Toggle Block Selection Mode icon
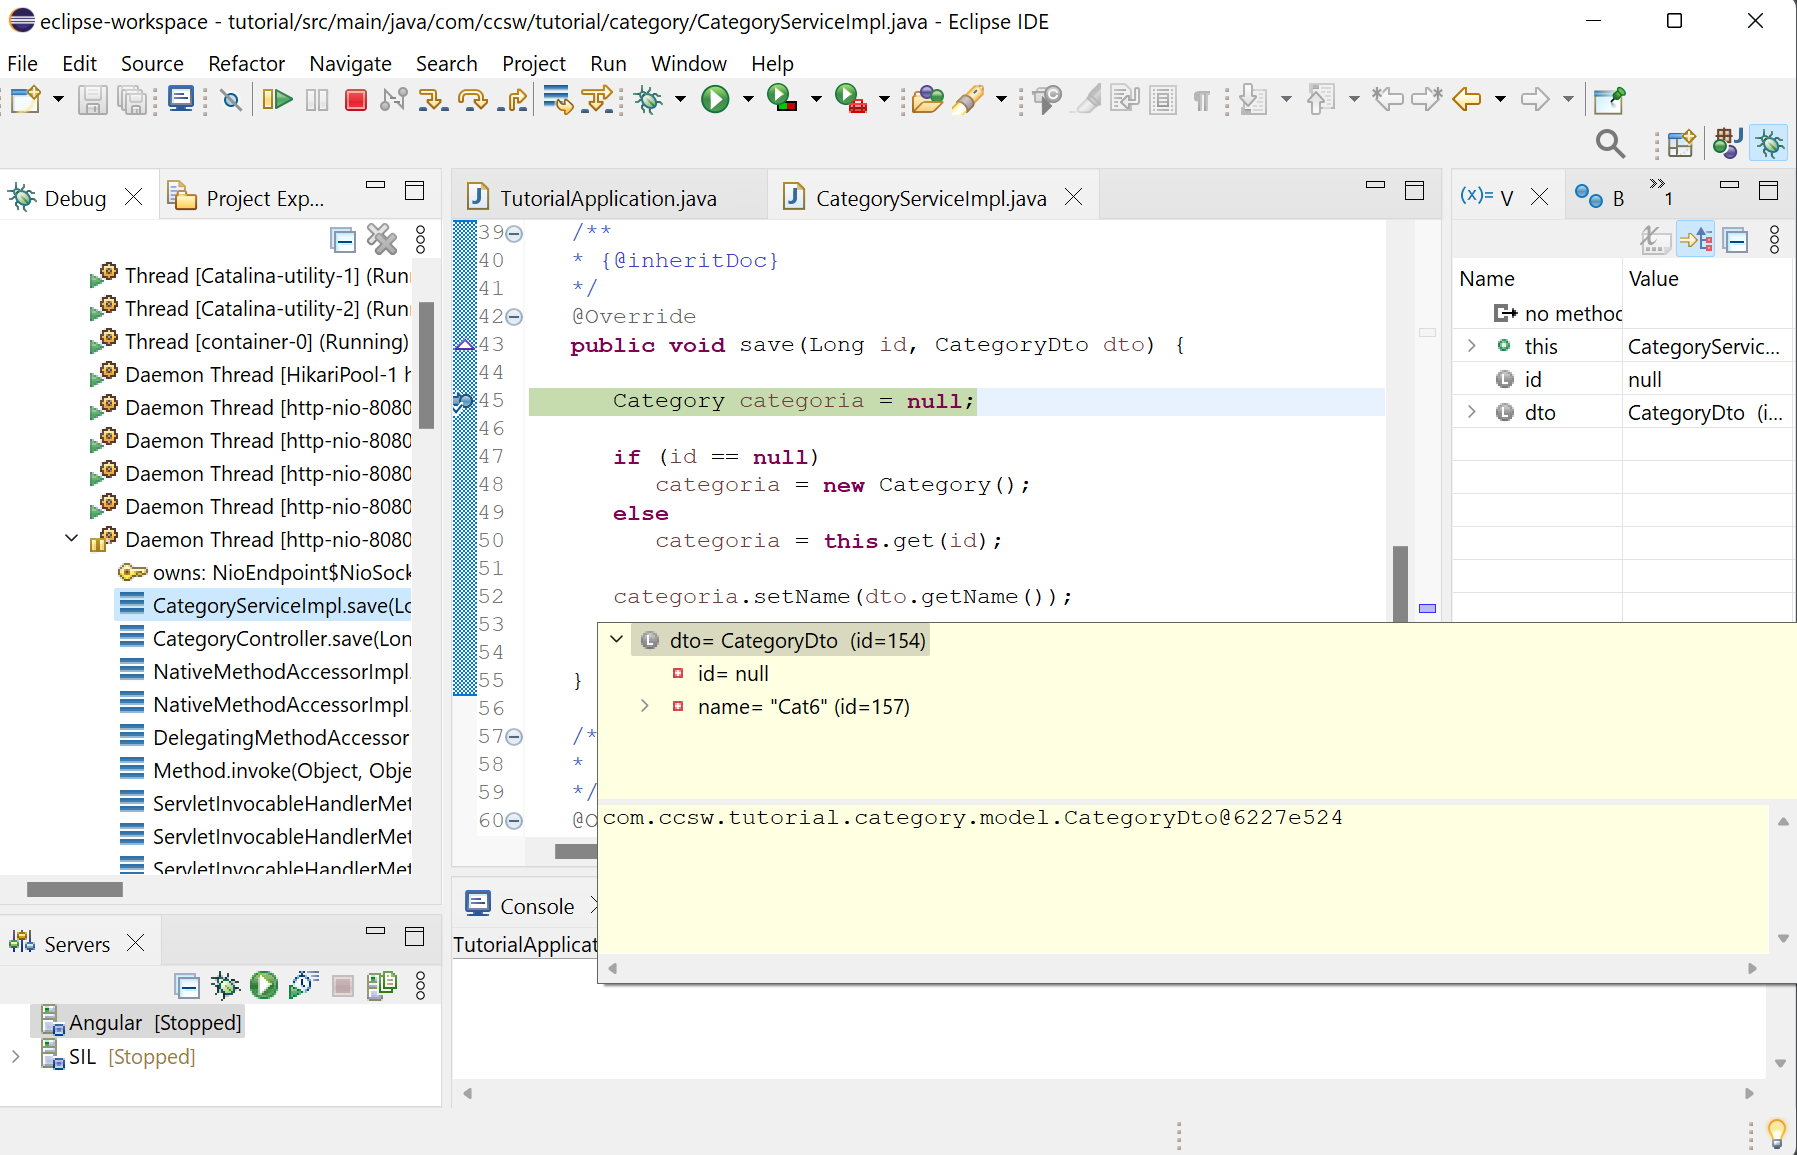This screenshot has width=1797, height=1155. tap(1162, 99)
